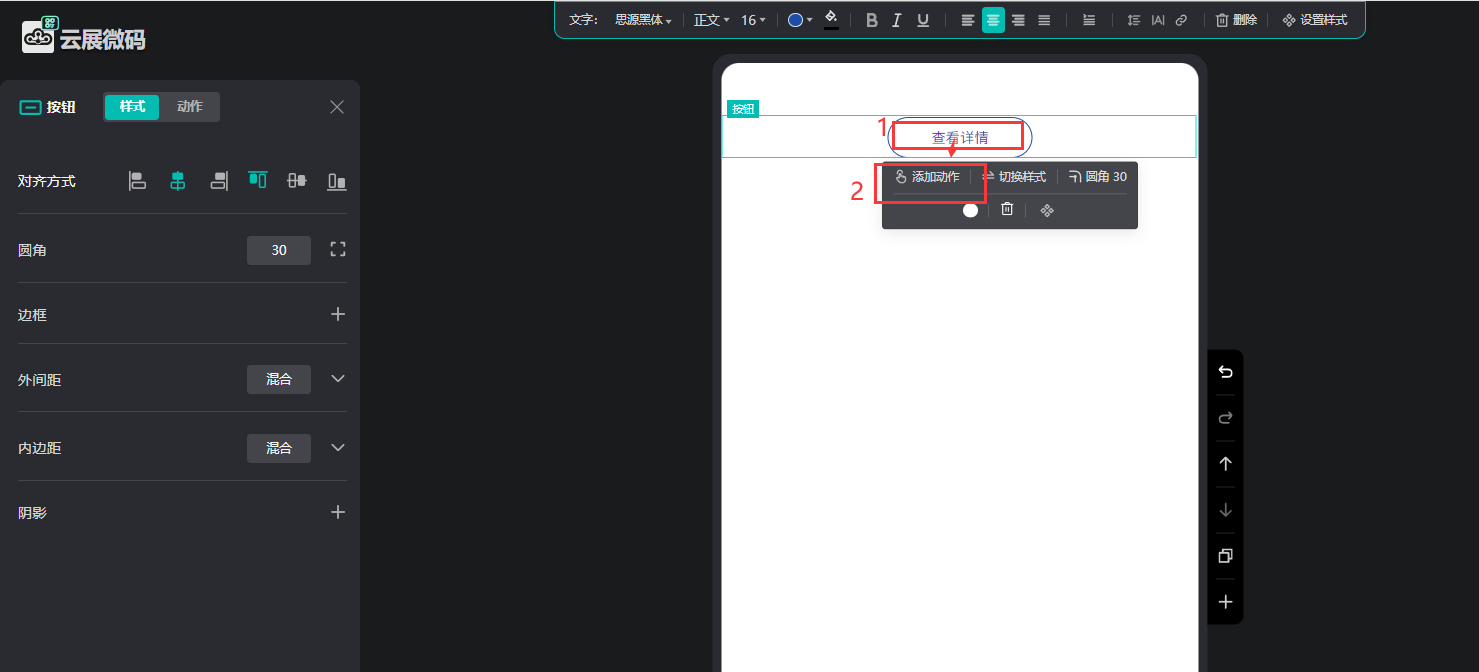Select the 样式 tab
The height and width of the screenshot is (672, 1479).
pyautogui.click(x=132, y=107)
